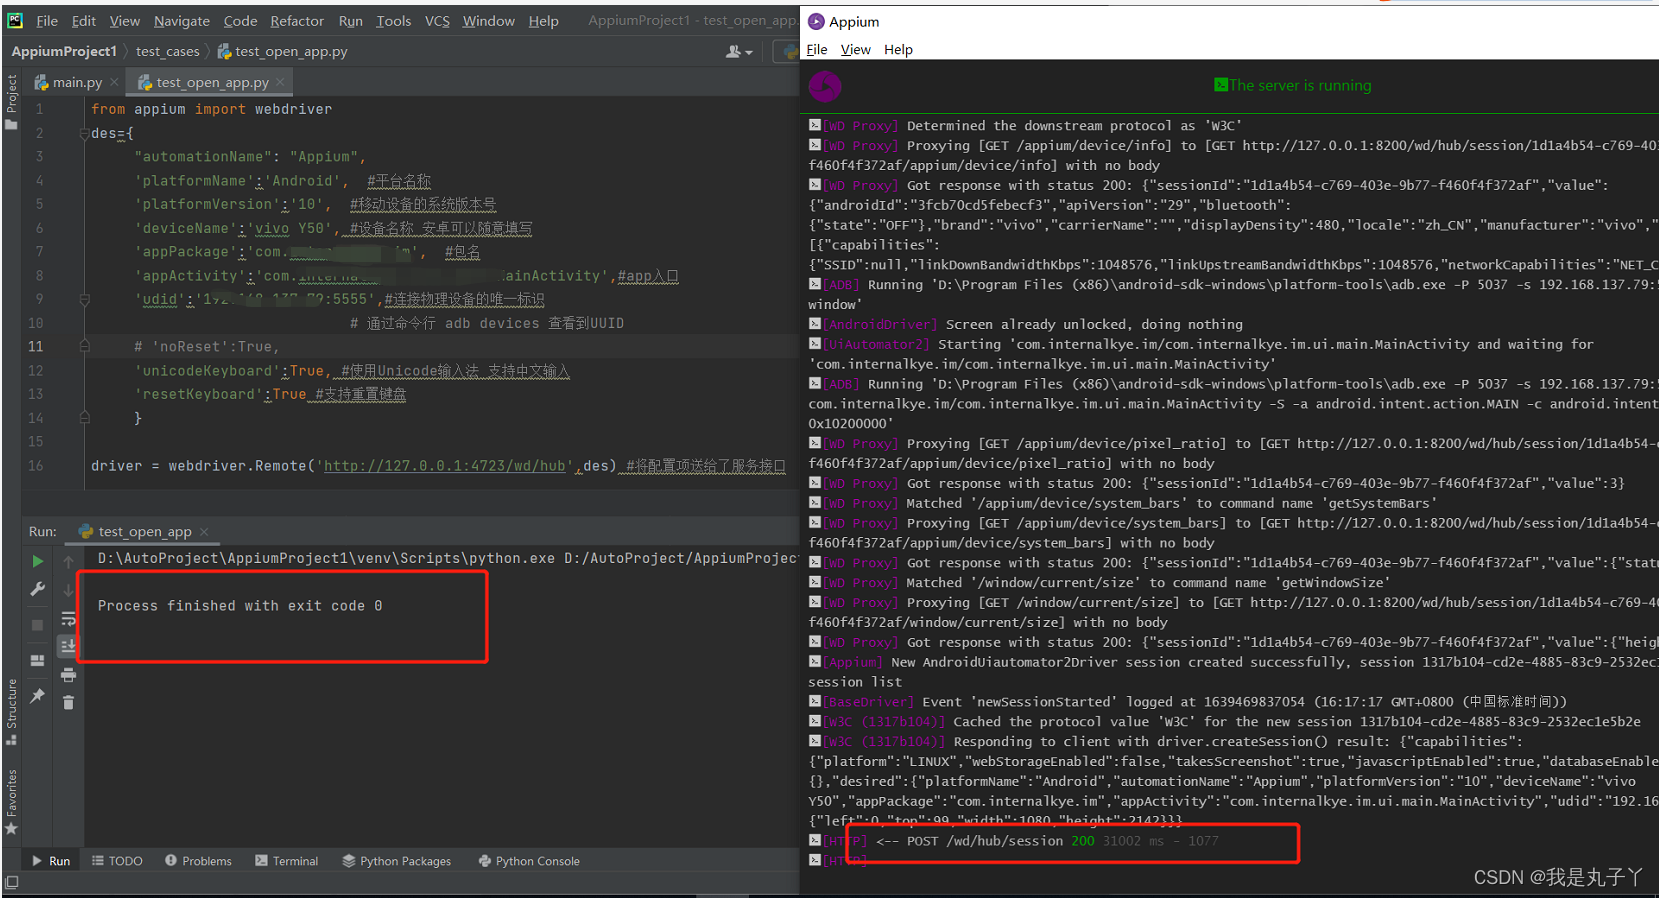Toggle soft-wrap in the Run console
Image resolution: width=1659 pixels, height=898 pixels.
[68, 618]
